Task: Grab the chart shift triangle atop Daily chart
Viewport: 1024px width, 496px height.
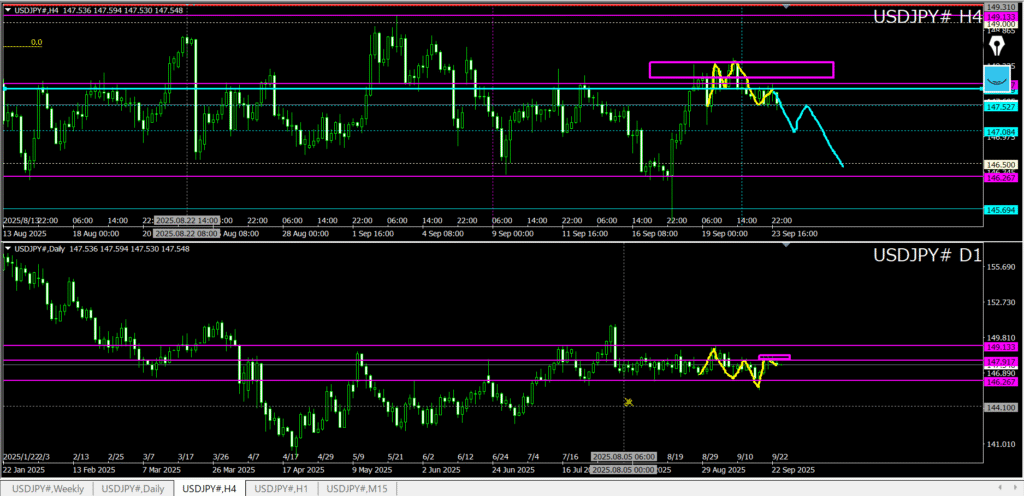Action: (x=786, y=245)
